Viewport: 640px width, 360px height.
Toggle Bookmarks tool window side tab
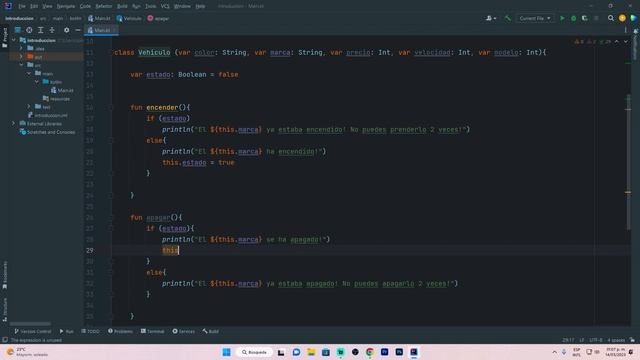[4, 276]
